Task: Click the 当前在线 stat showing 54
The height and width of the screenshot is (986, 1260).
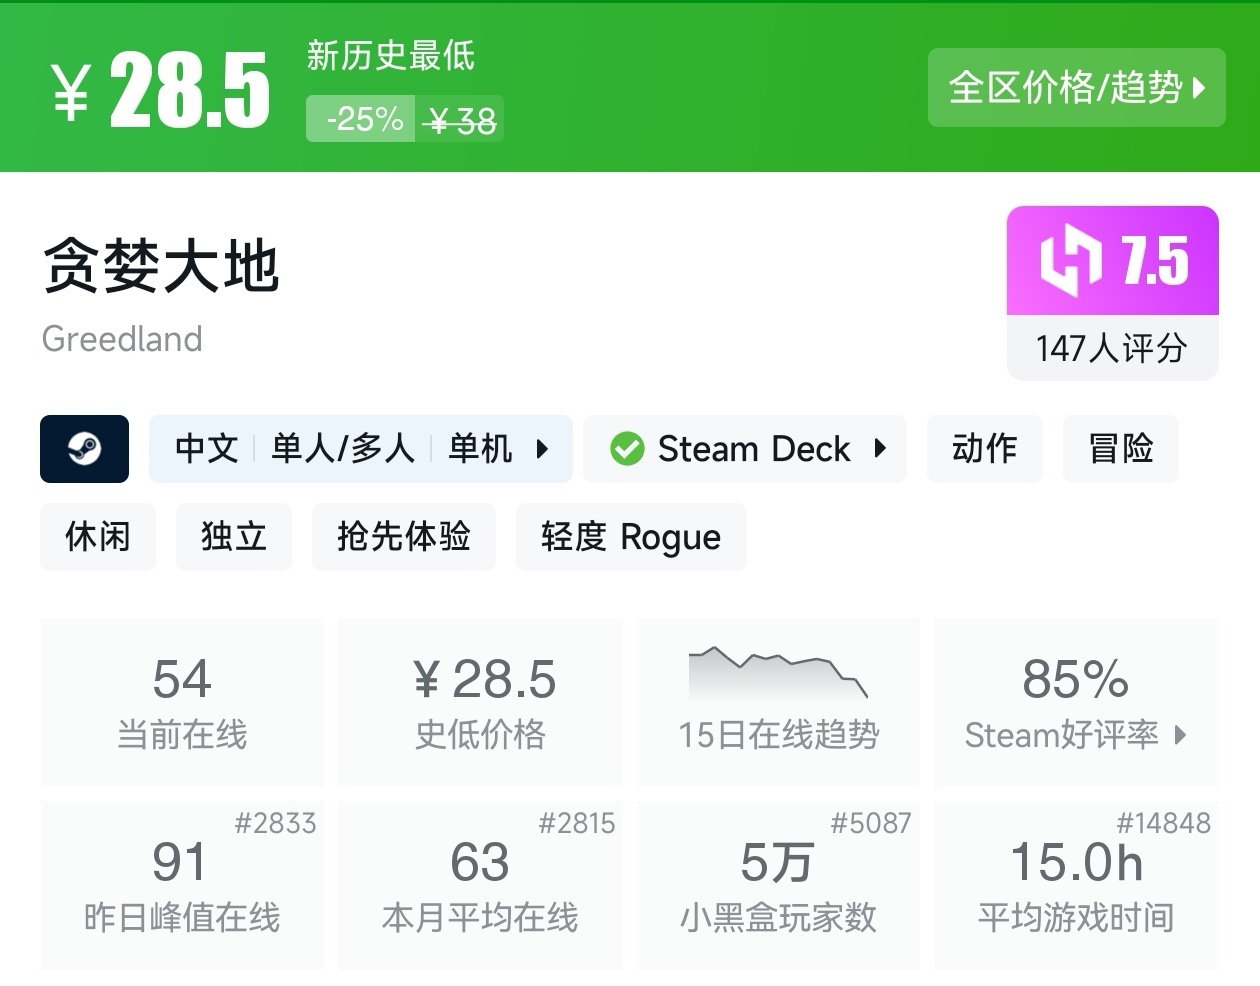Action: pos(182,701)
